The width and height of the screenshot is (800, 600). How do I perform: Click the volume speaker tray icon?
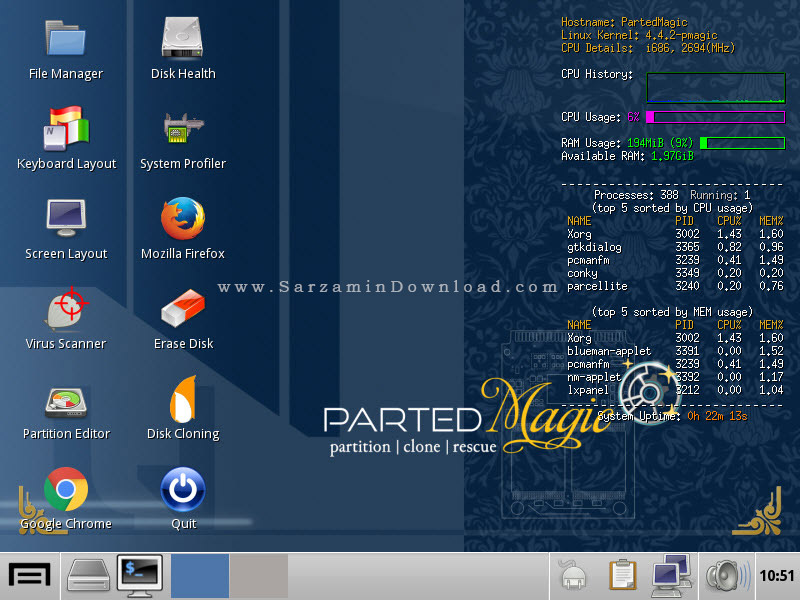pos(728,576)
